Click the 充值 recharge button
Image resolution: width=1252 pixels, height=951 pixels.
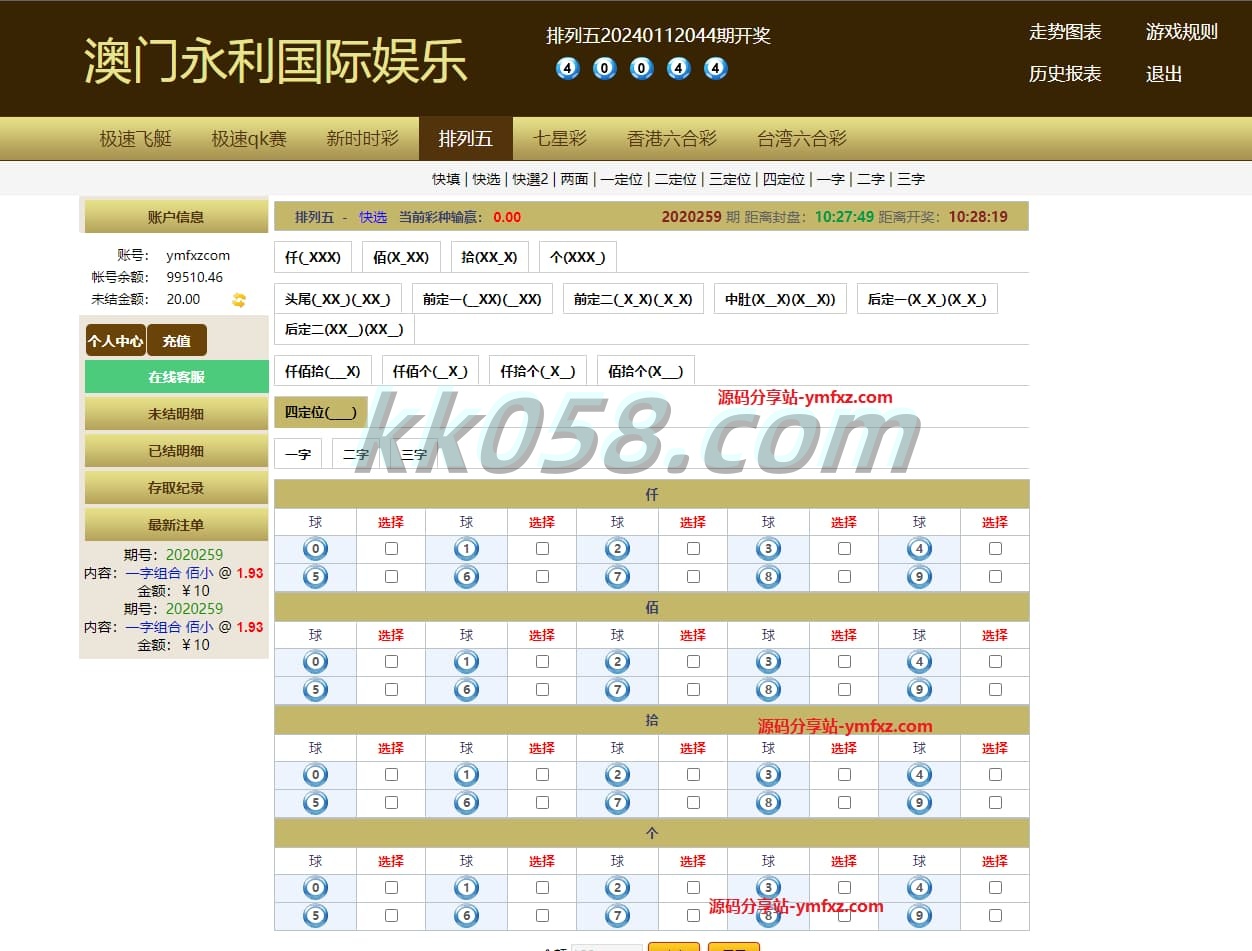[x=177, y=341]
